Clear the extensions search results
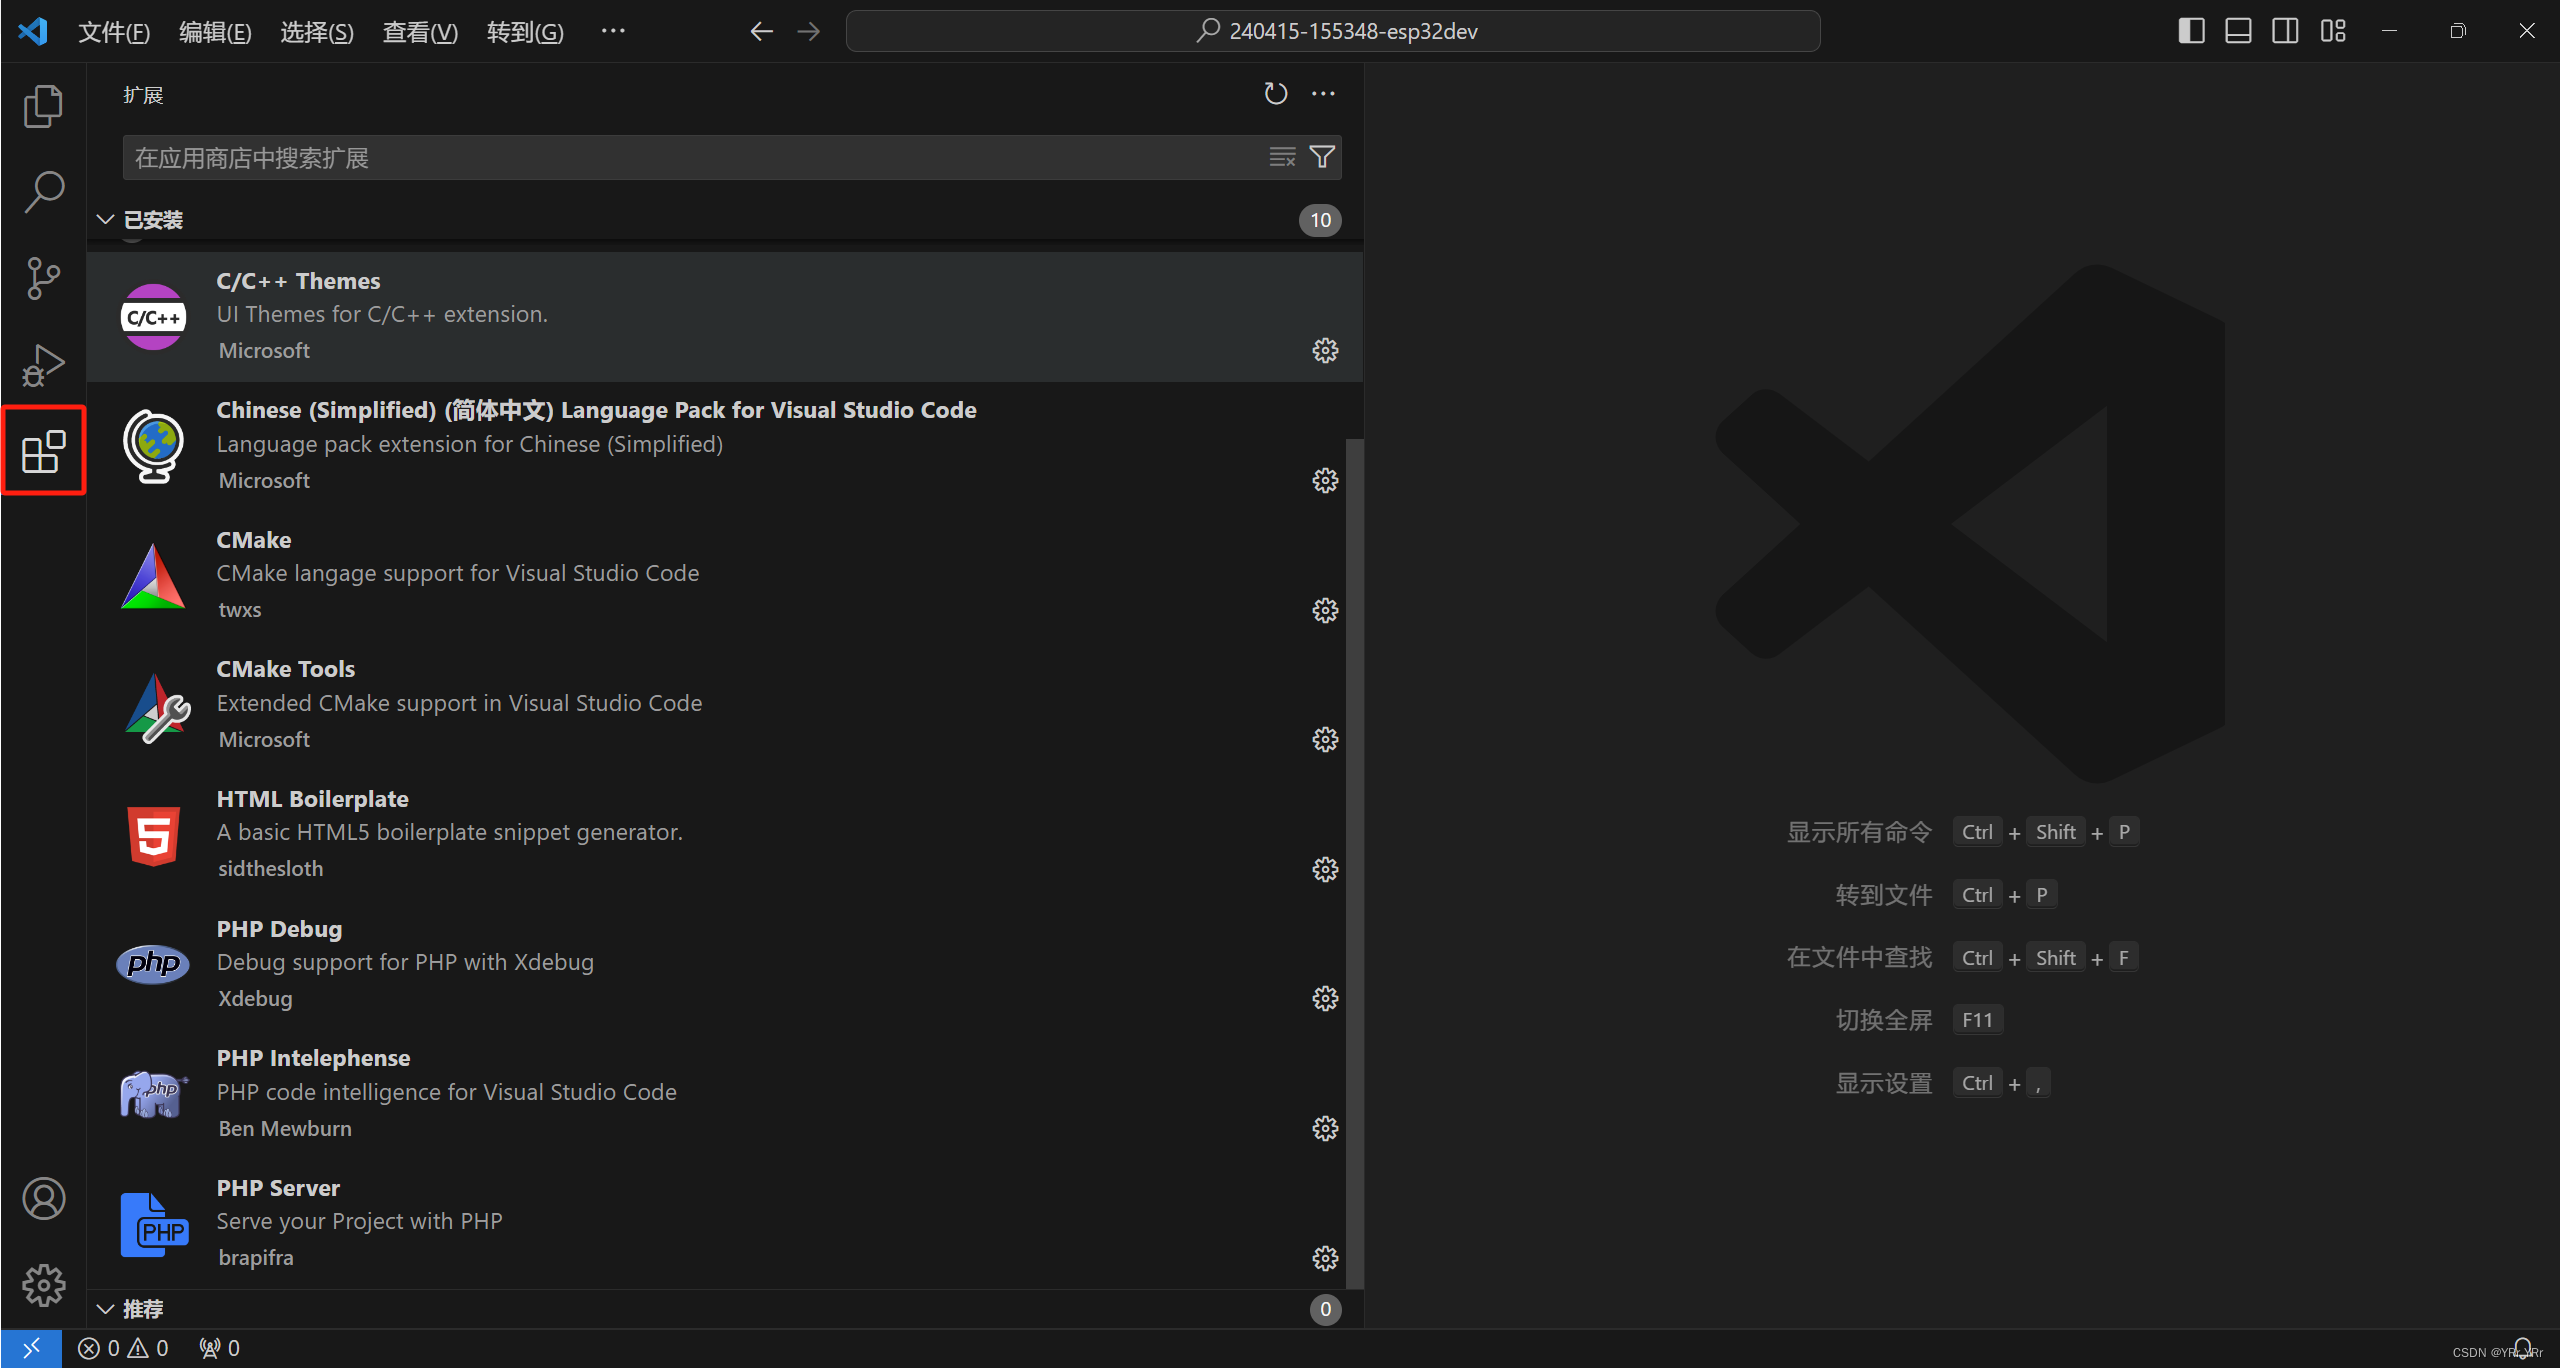This screenshot has height=1368, width=2560. 1282,157
